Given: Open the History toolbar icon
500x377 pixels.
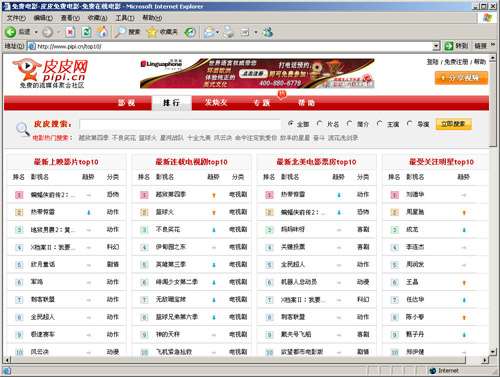Looking at the screenshot, I should click(x=190, y=32).
